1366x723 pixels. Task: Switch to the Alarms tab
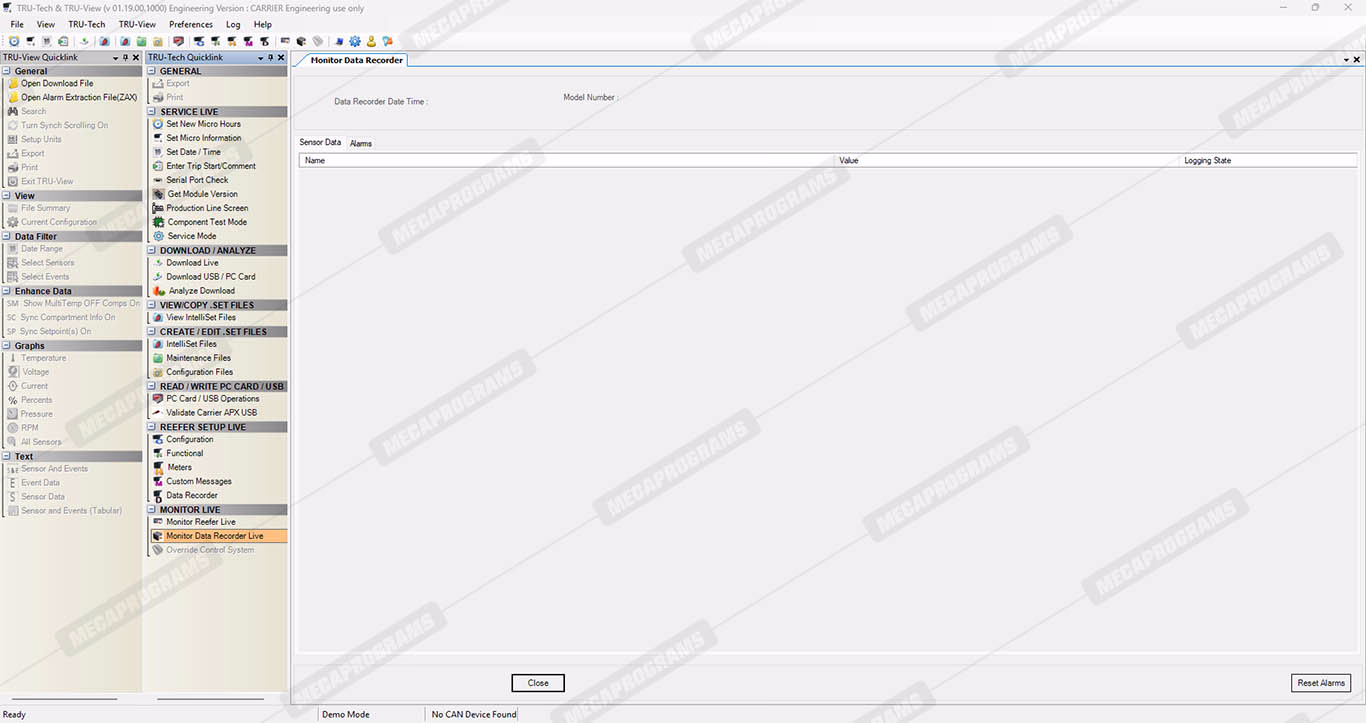360,143
